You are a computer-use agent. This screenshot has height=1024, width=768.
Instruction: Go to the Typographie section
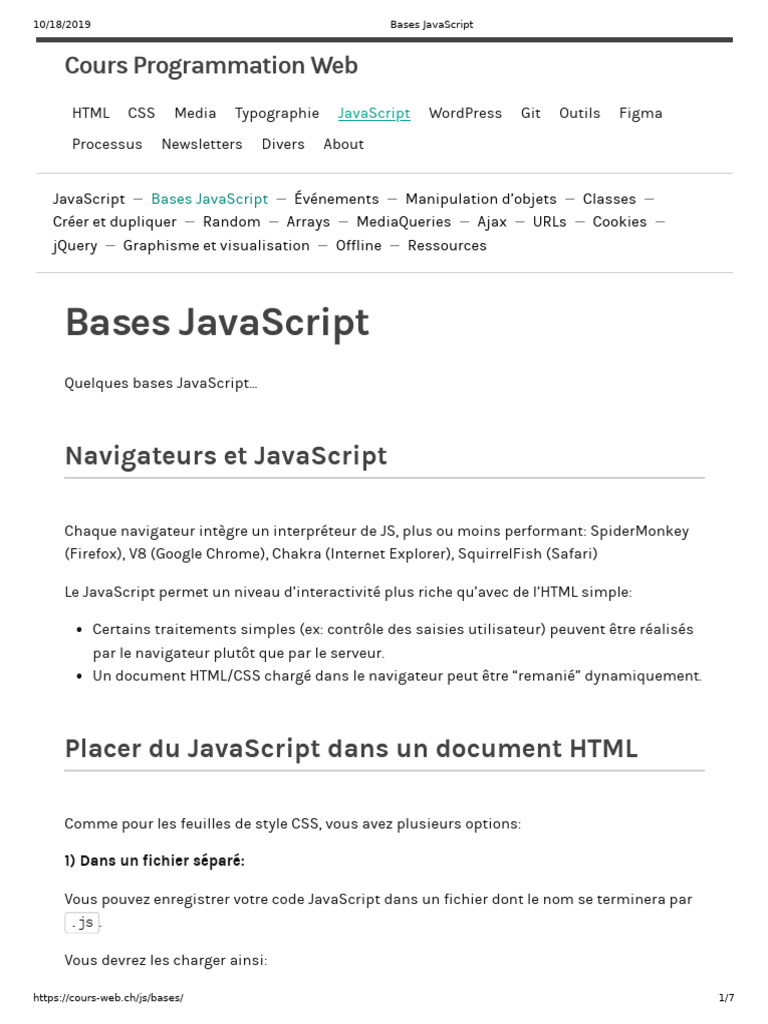click(277, 113)
